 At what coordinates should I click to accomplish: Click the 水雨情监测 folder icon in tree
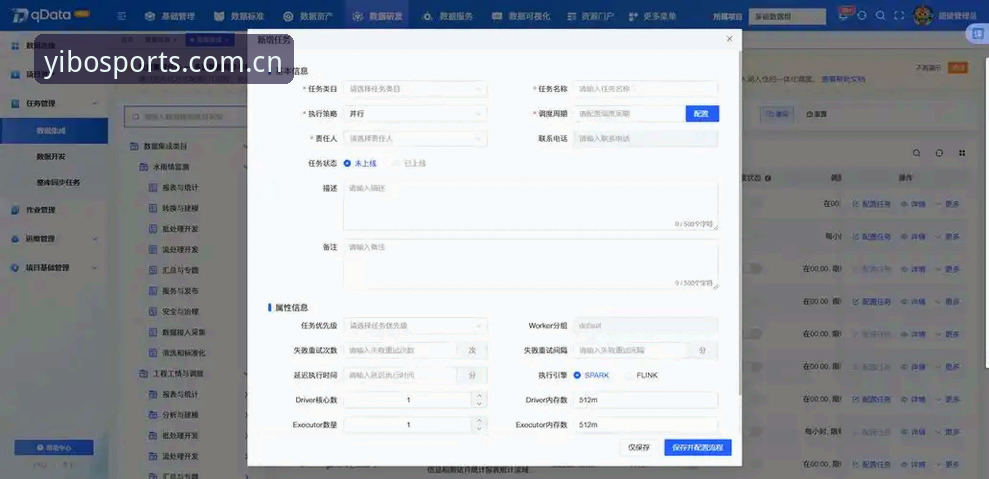[144, 167]
